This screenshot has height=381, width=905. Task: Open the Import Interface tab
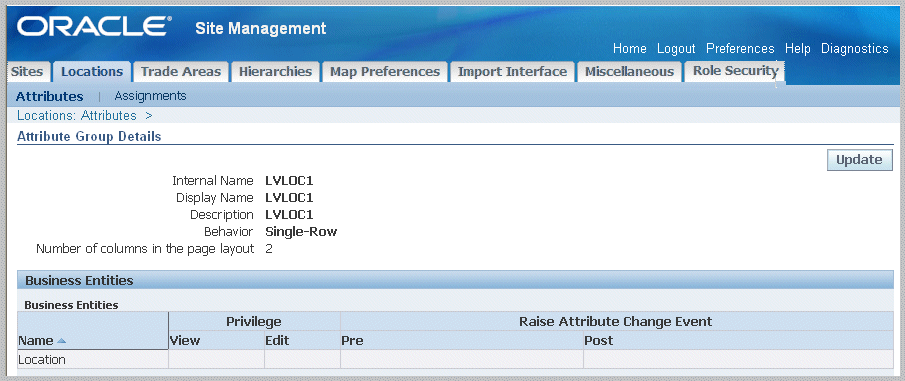click(512, 72)
